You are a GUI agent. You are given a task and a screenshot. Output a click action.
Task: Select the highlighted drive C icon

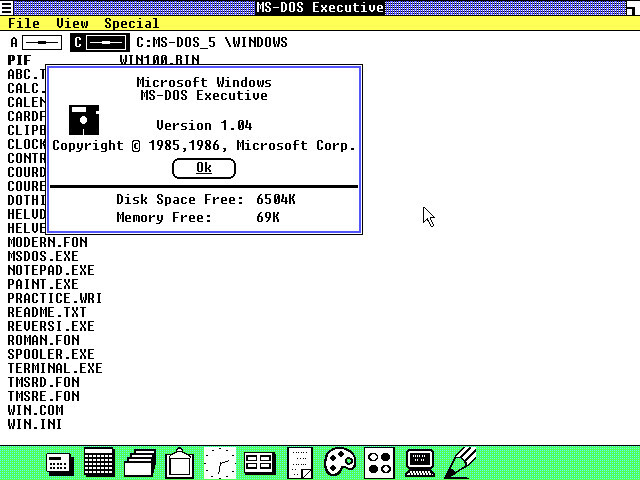click(x=100, y=42)
